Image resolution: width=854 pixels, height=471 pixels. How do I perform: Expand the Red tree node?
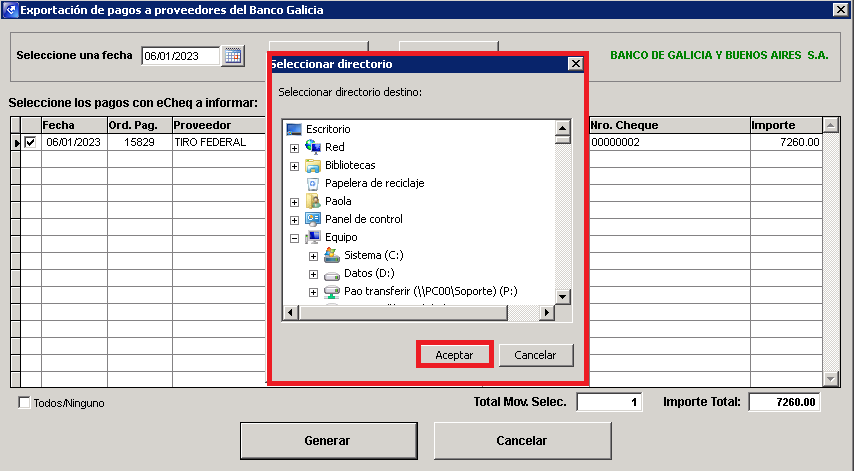point(295,148)
